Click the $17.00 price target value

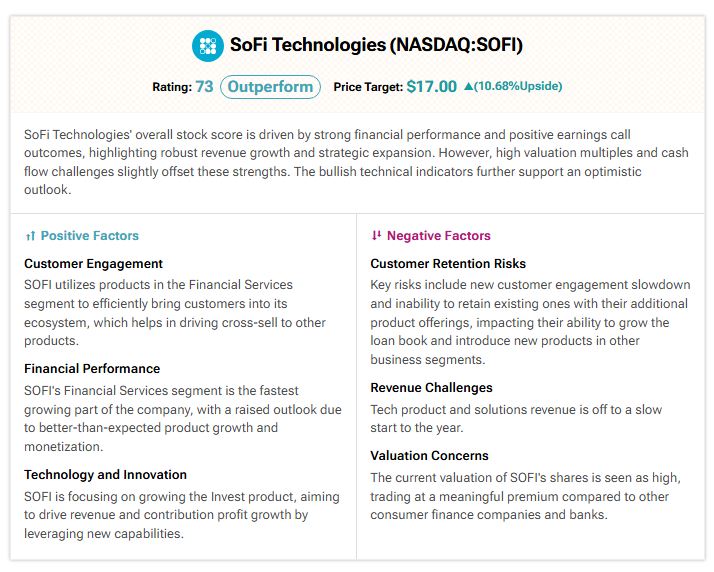click(x=431, y=87)
